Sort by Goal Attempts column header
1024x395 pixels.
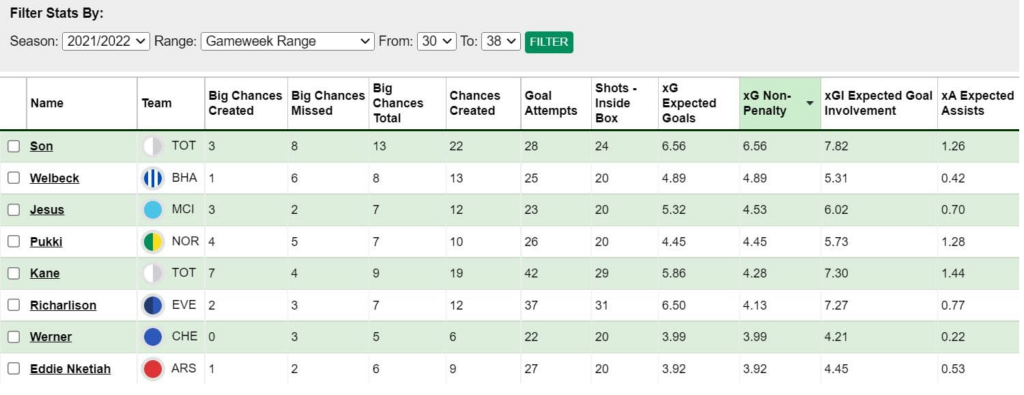[x=551, y=103]
